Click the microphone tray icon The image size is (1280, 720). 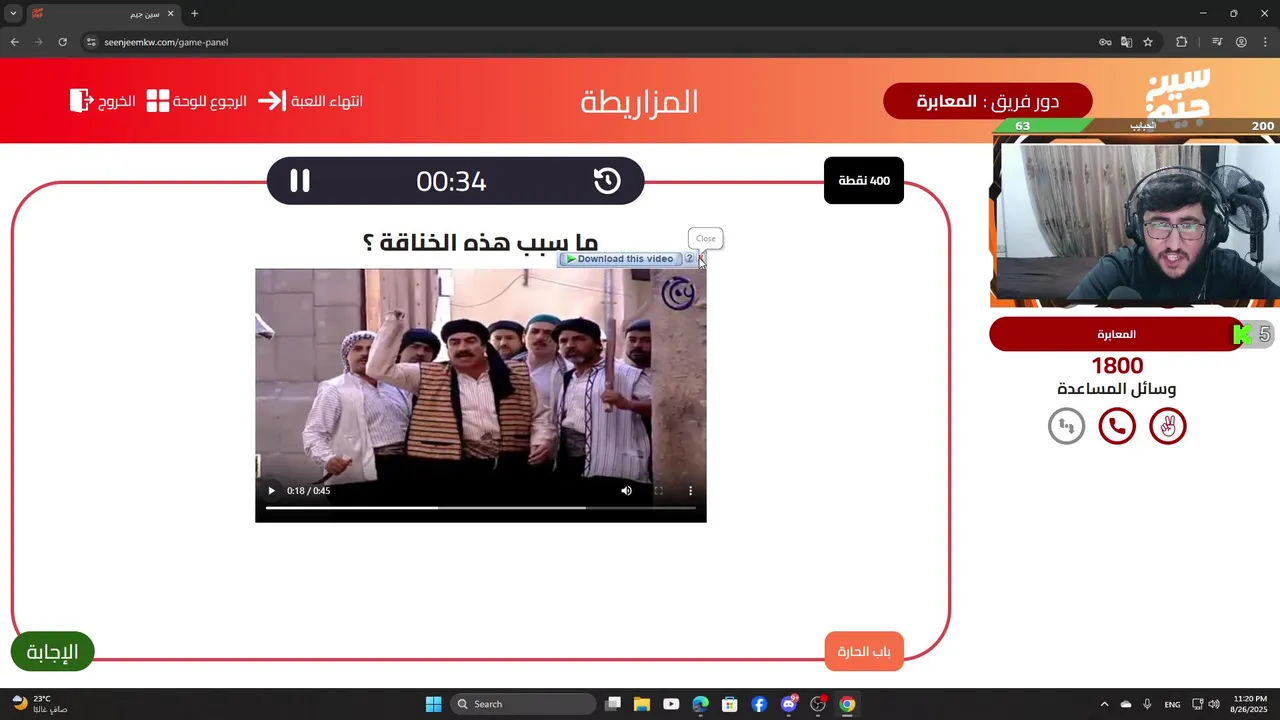click(x=1147, y=704)
